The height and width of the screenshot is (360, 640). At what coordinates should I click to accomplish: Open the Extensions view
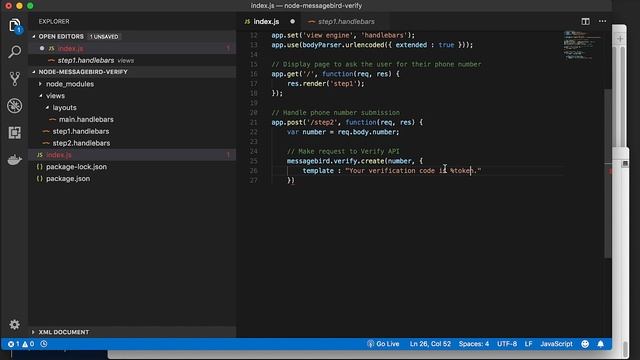tap(15, 133)
